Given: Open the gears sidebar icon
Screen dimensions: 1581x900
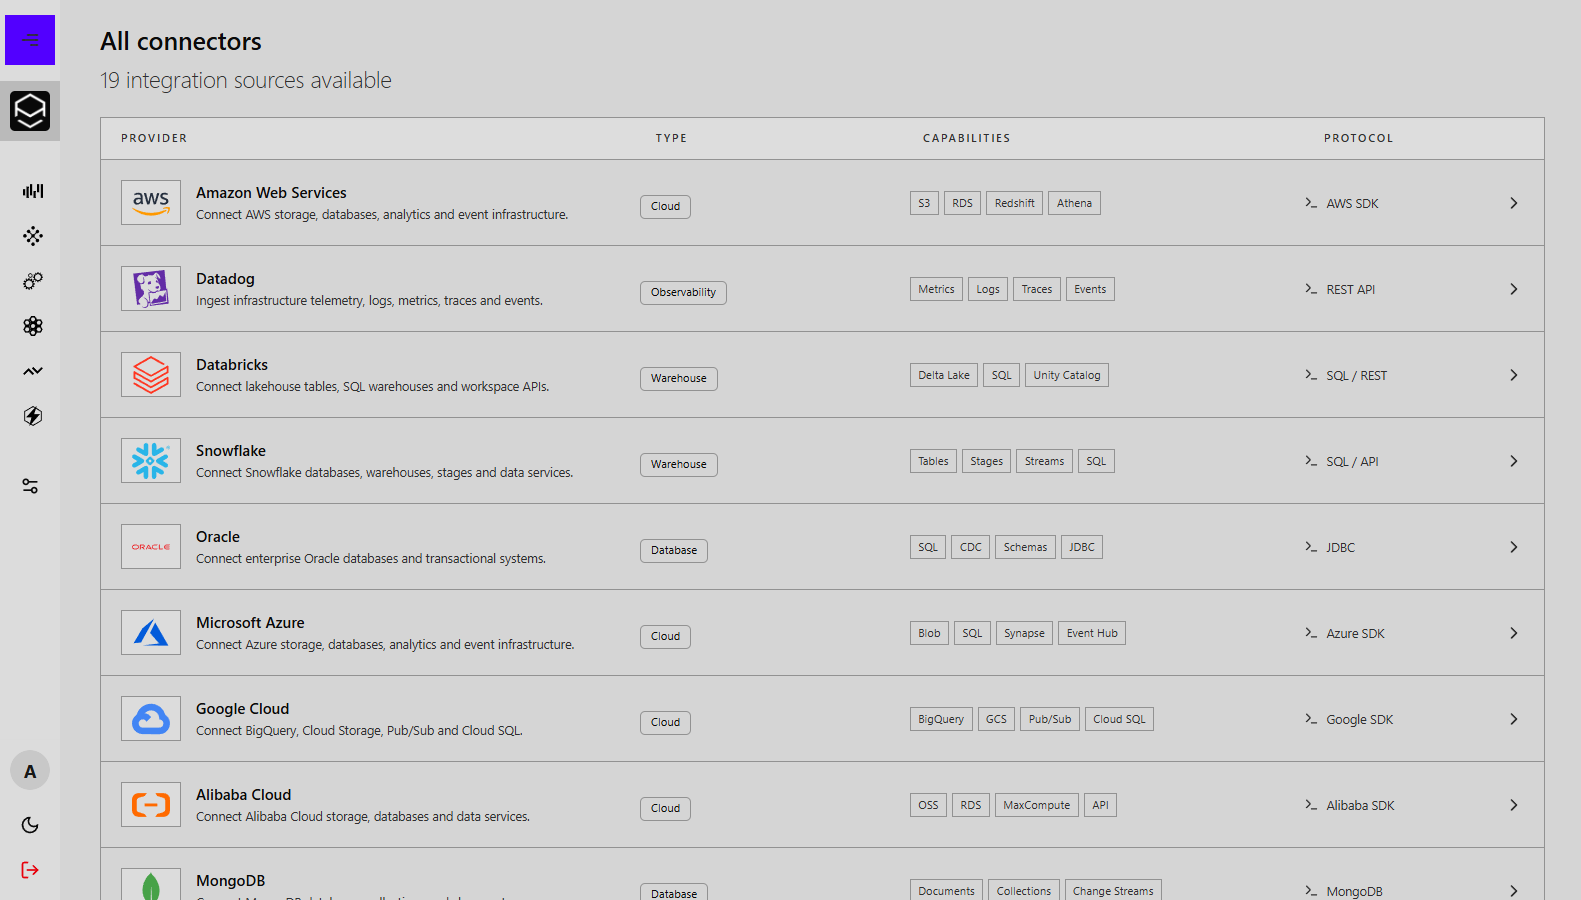Looking at the screenshot, I should (x=33, y=281).
